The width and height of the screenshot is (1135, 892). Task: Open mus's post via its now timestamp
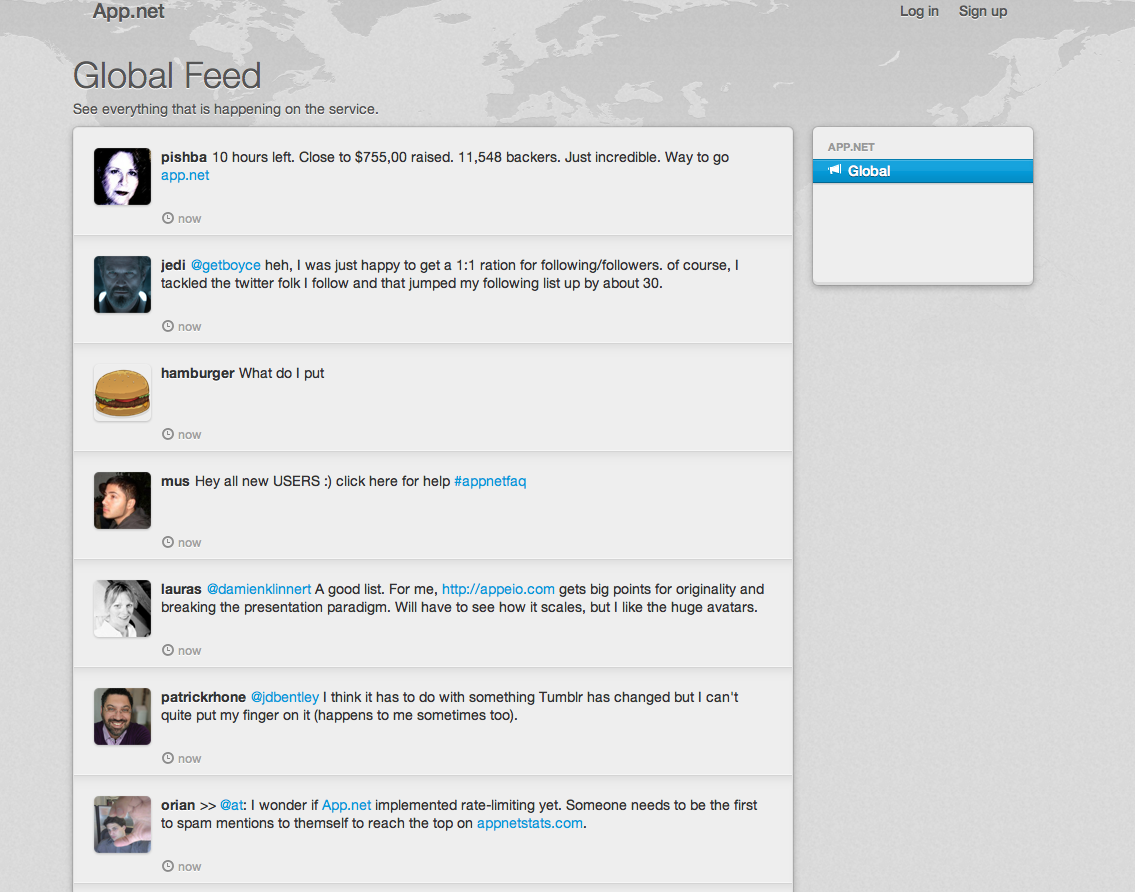tap(190, 542)
